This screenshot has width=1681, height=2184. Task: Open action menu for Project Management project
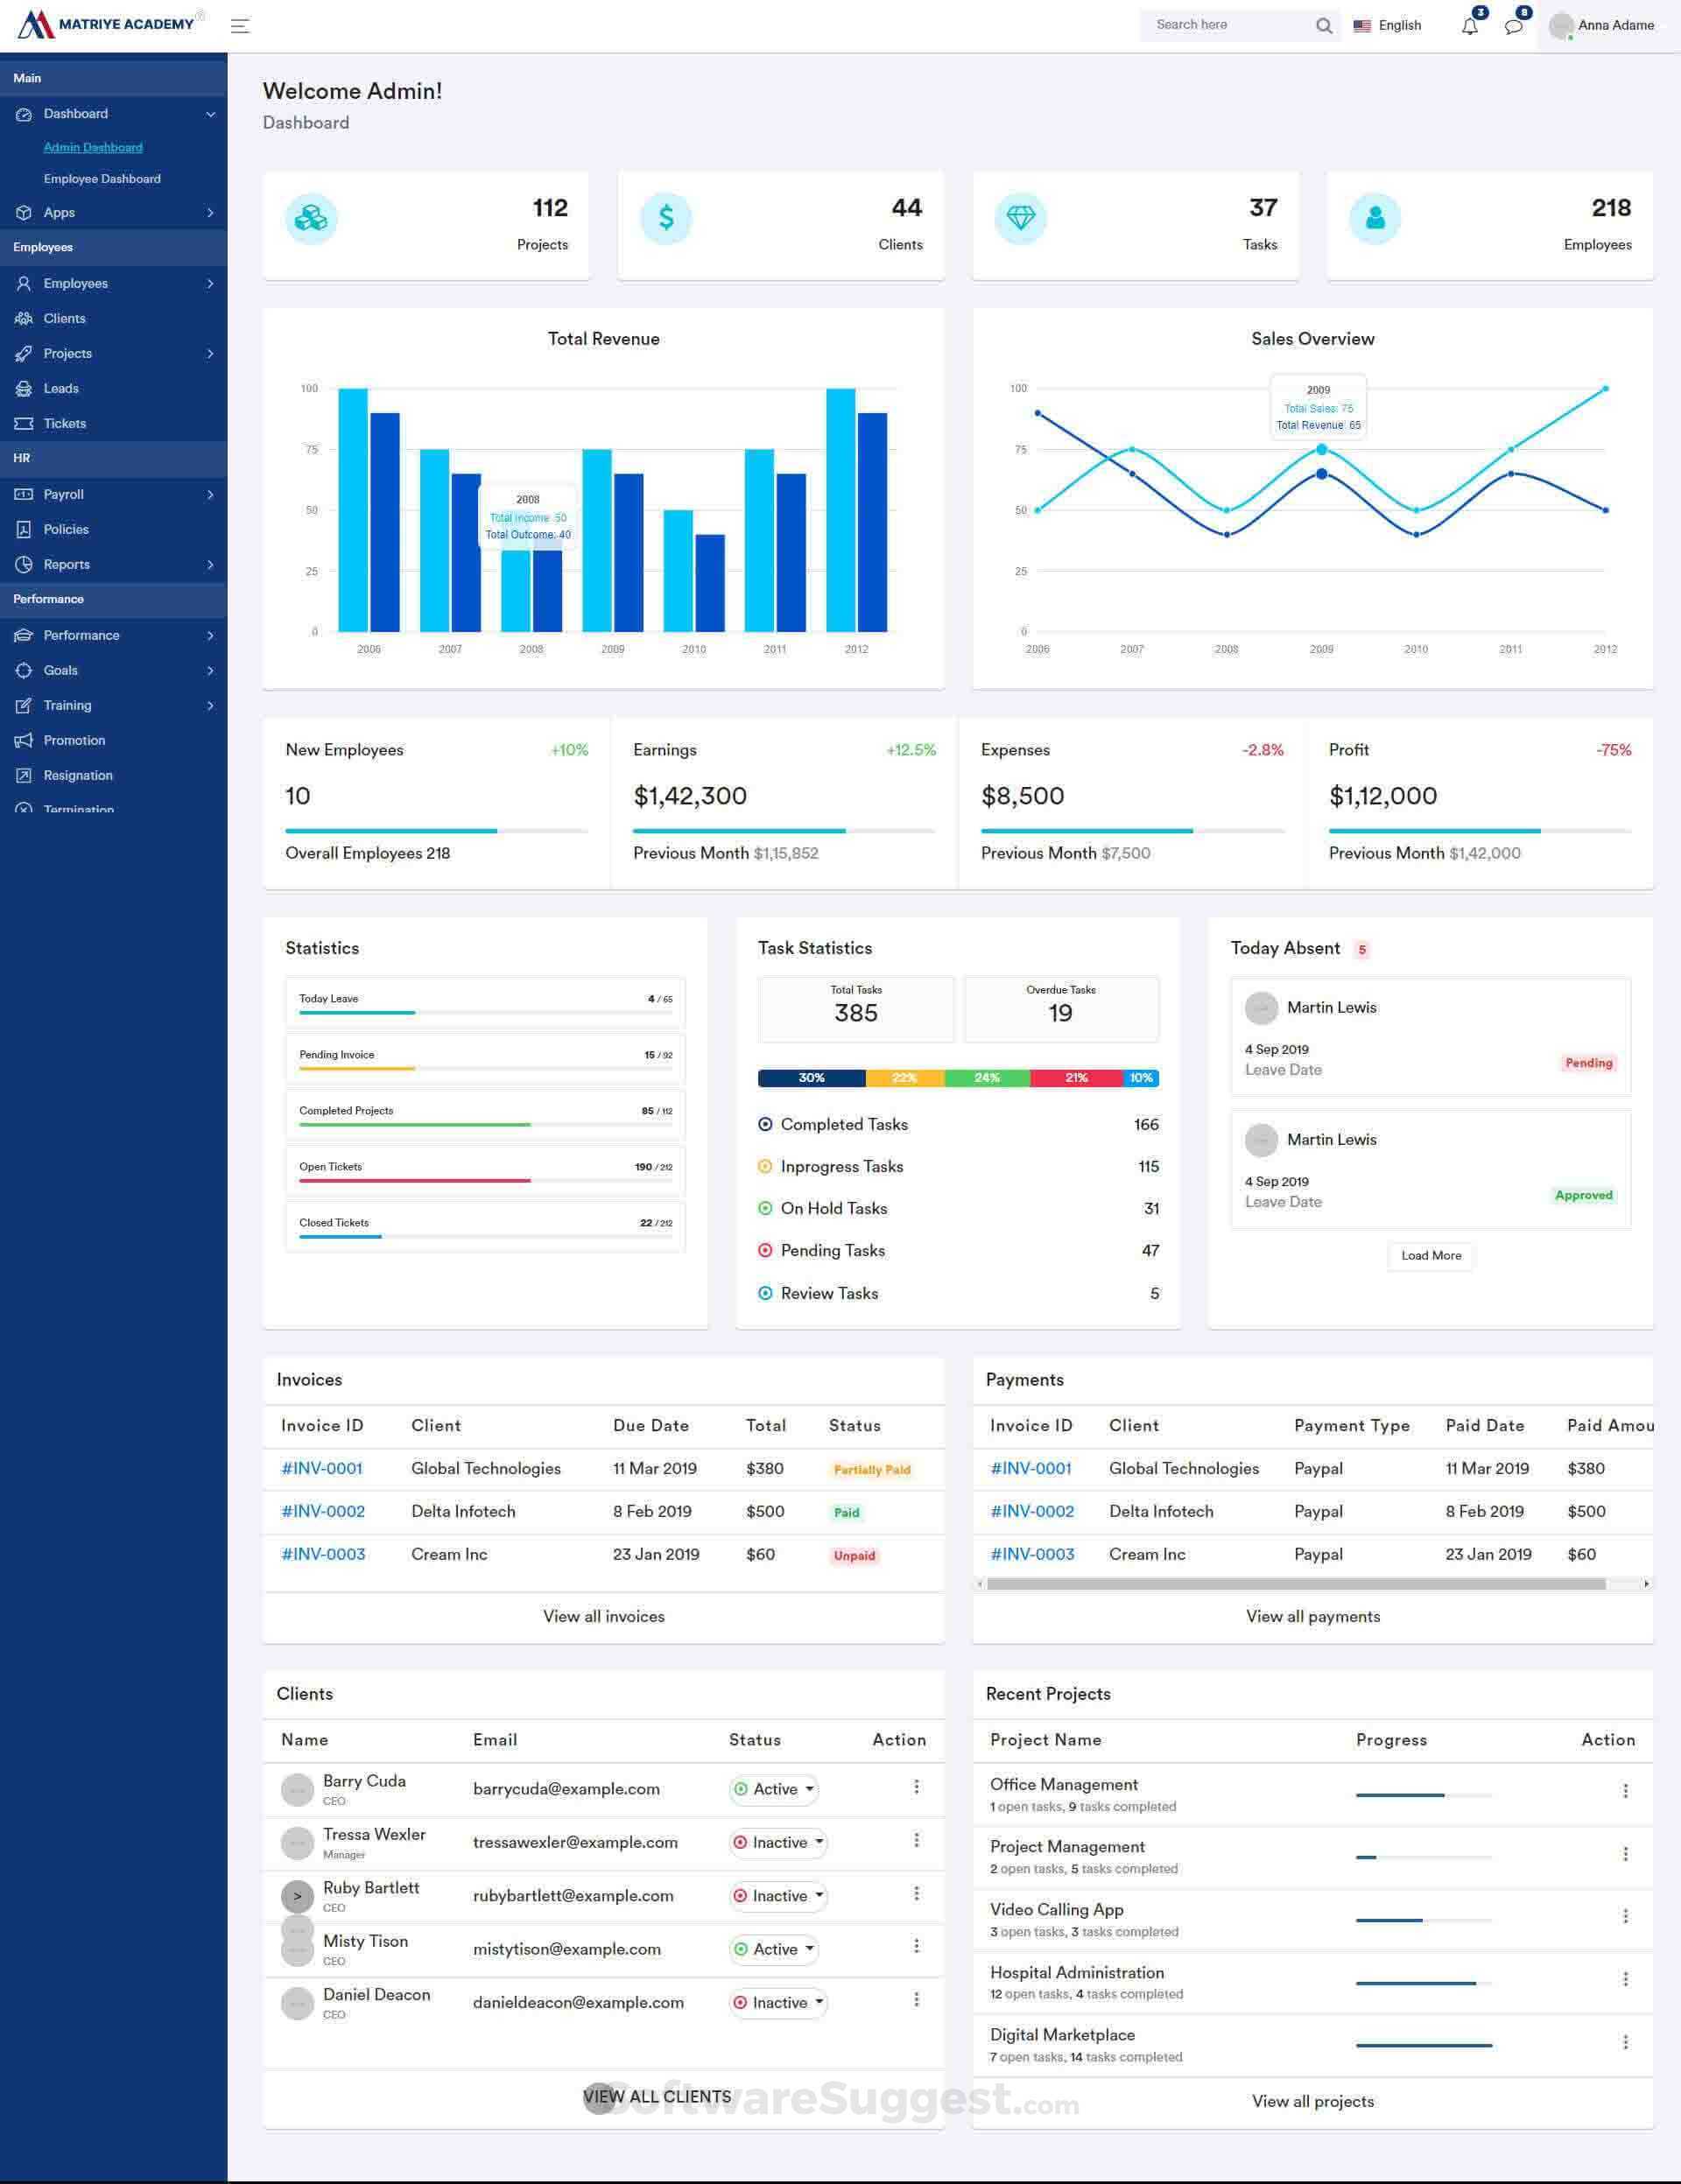1625,1854
